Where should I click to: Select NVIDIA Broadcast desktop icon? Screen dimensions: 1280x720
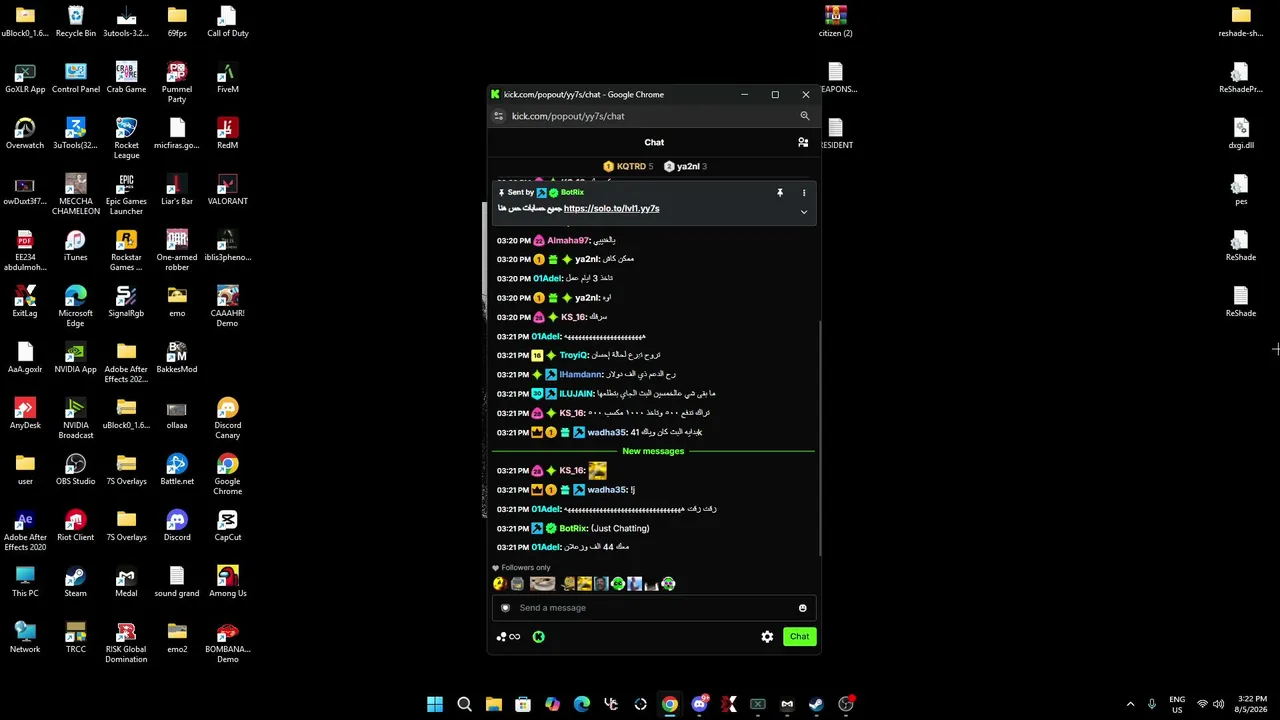click(76, 418)
